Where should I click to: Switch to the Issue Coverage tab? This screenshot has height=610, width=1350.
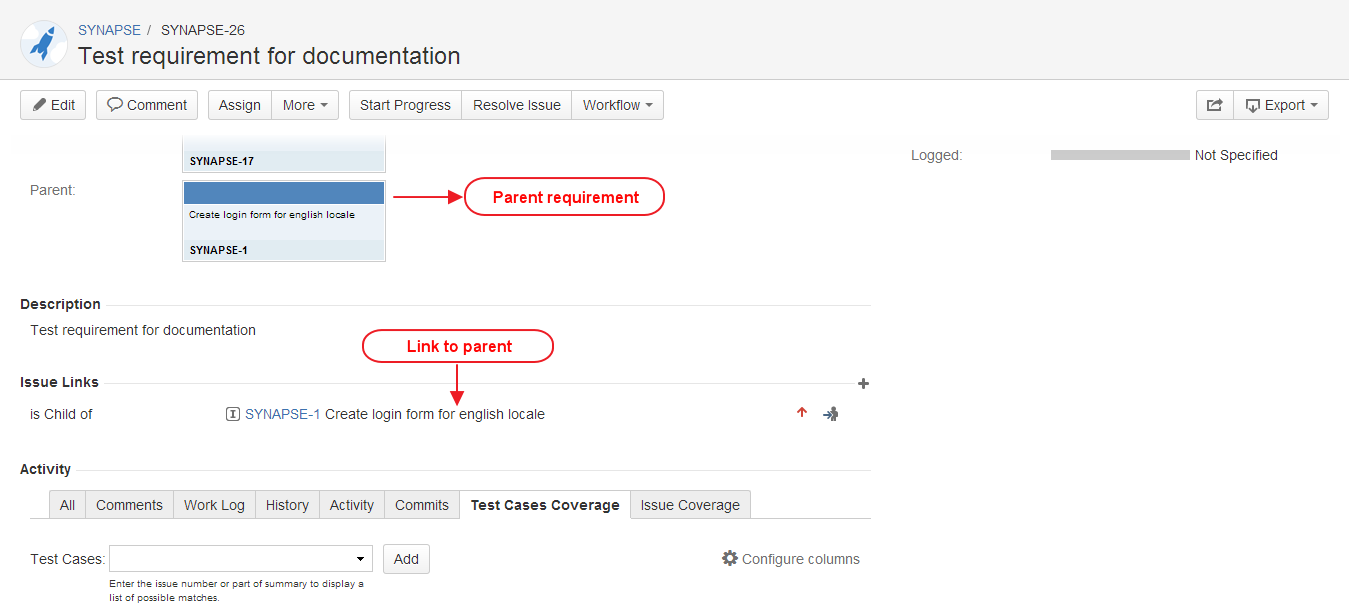pyautogui.click(x=690, y=505)
